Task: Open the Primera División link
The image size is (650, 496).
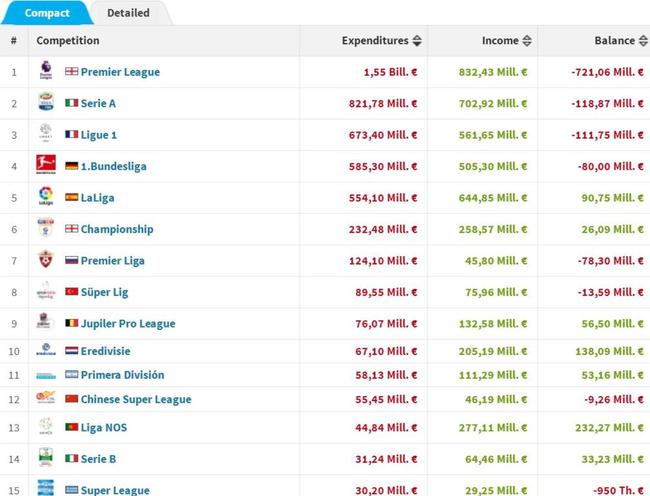Action: point(122,375)
